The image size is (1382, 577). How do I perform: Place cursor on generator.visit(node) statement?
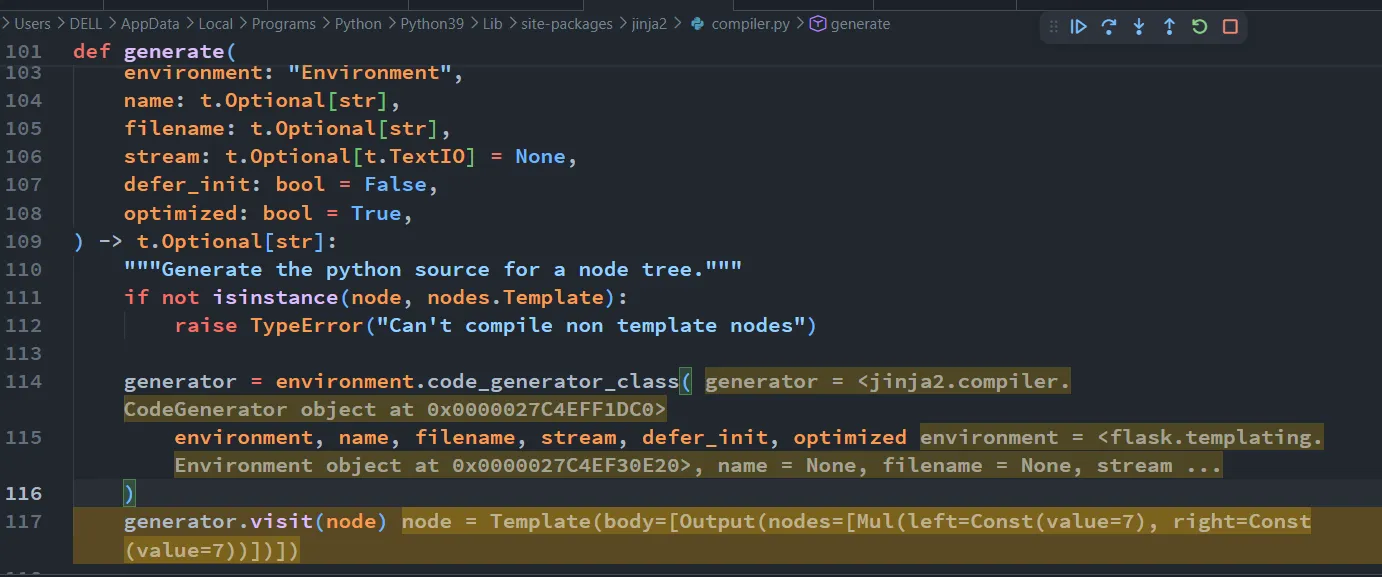tap(255, 521)
